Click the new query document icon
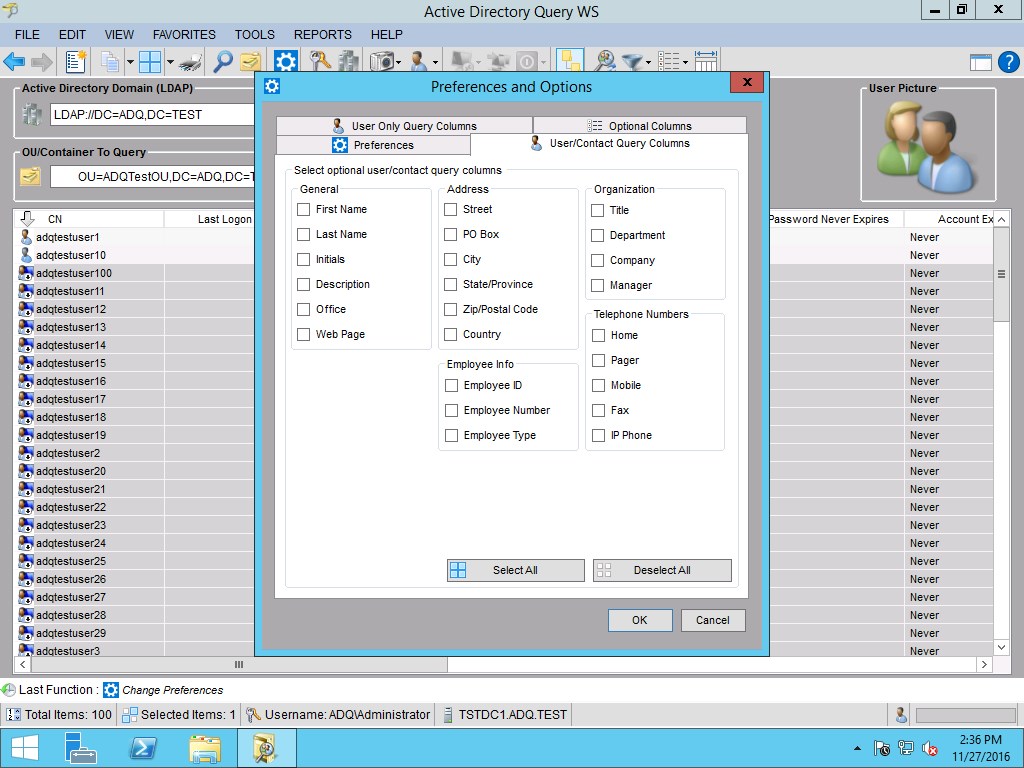 [x=76, y=62]
